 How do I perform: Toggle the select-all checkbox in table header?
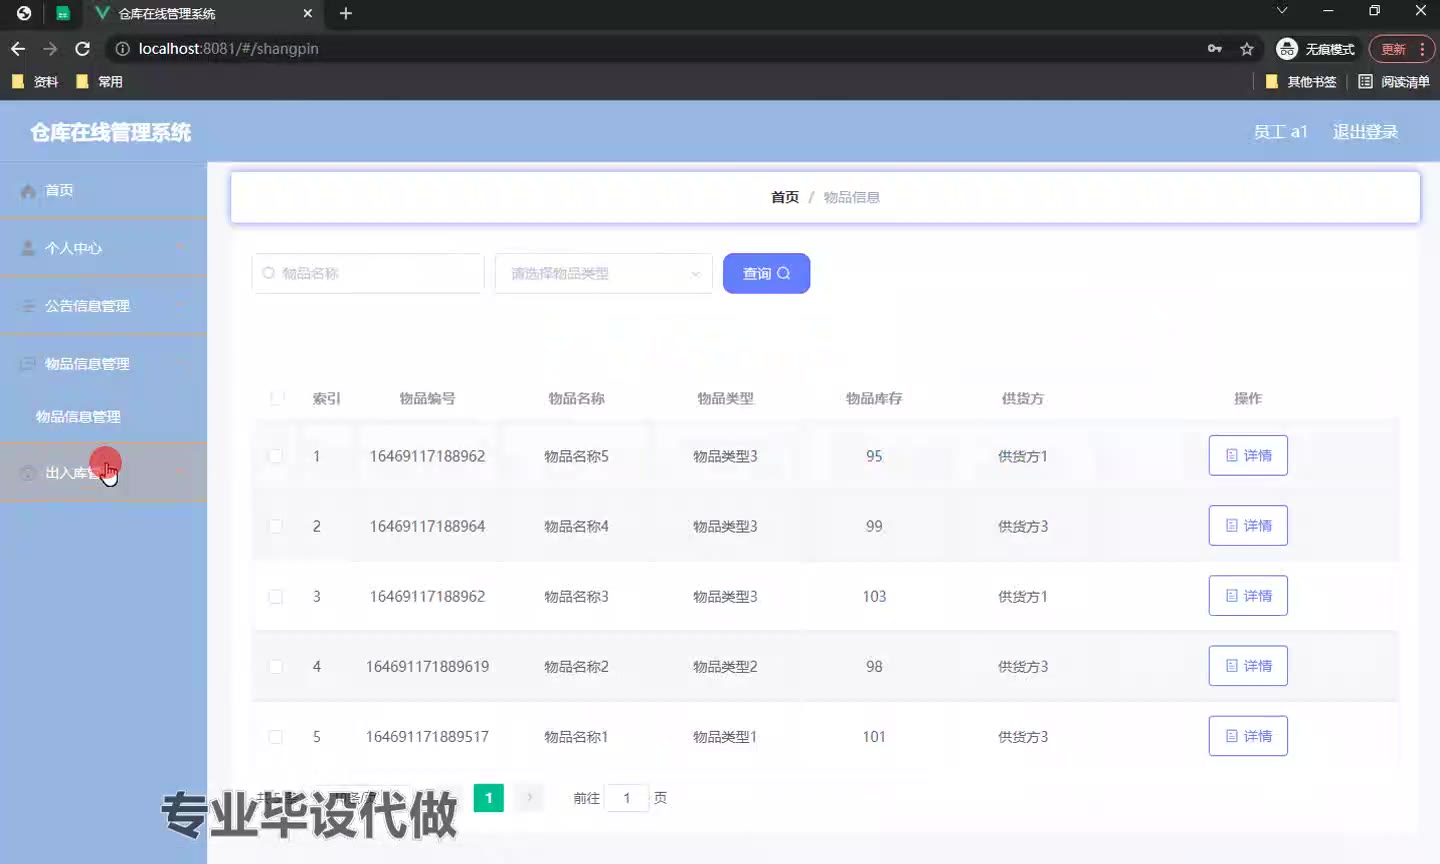276,398
